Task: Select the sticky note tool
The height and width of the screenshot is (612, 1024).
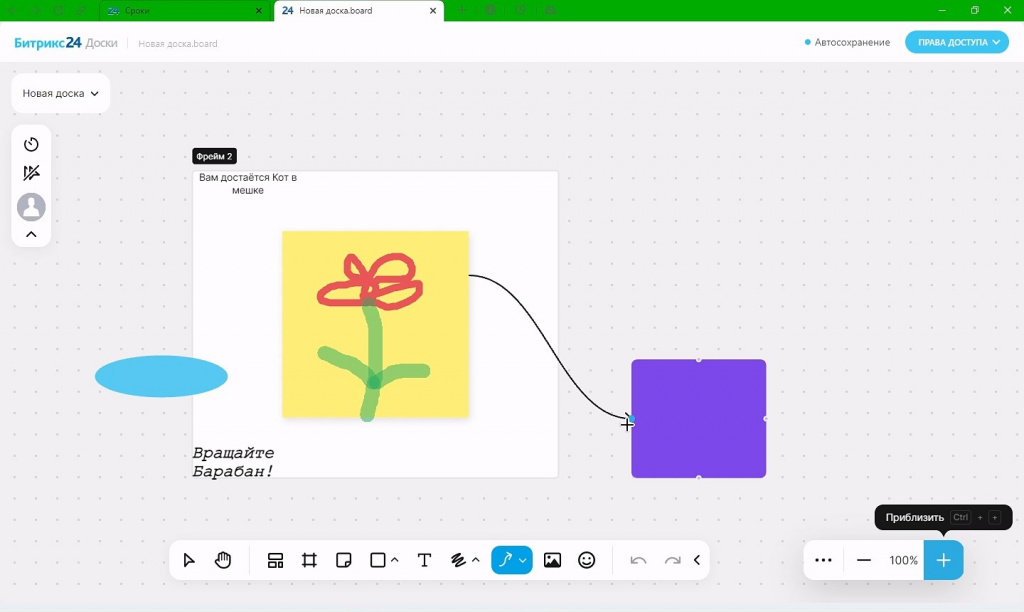Action: (344, 560)
